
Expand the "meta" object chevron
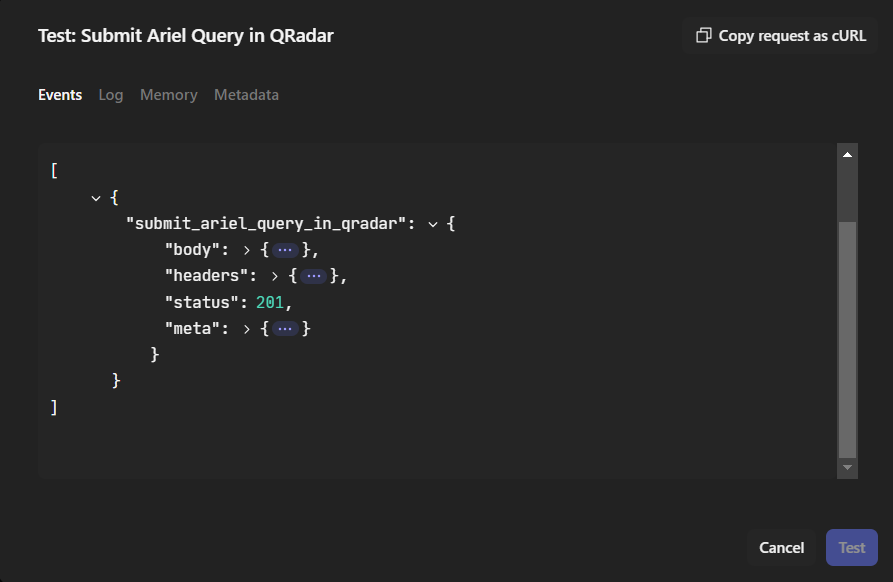pos(247,329)
